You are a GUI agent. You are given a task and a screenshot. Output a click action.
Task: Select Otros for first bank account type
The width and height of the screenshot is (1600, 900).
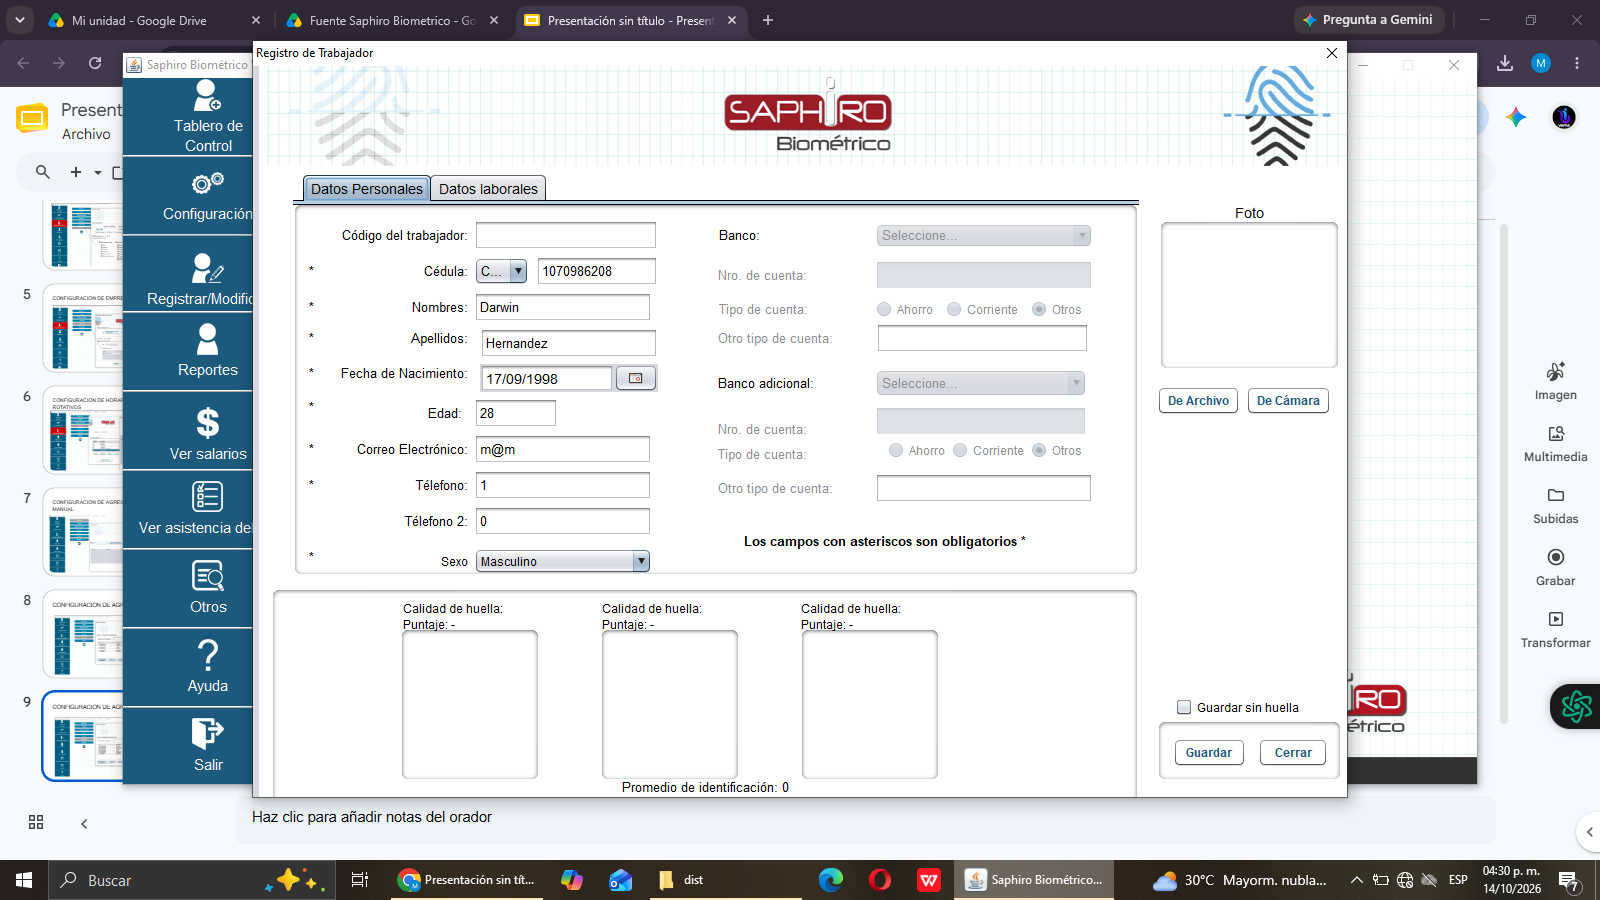1039,309
